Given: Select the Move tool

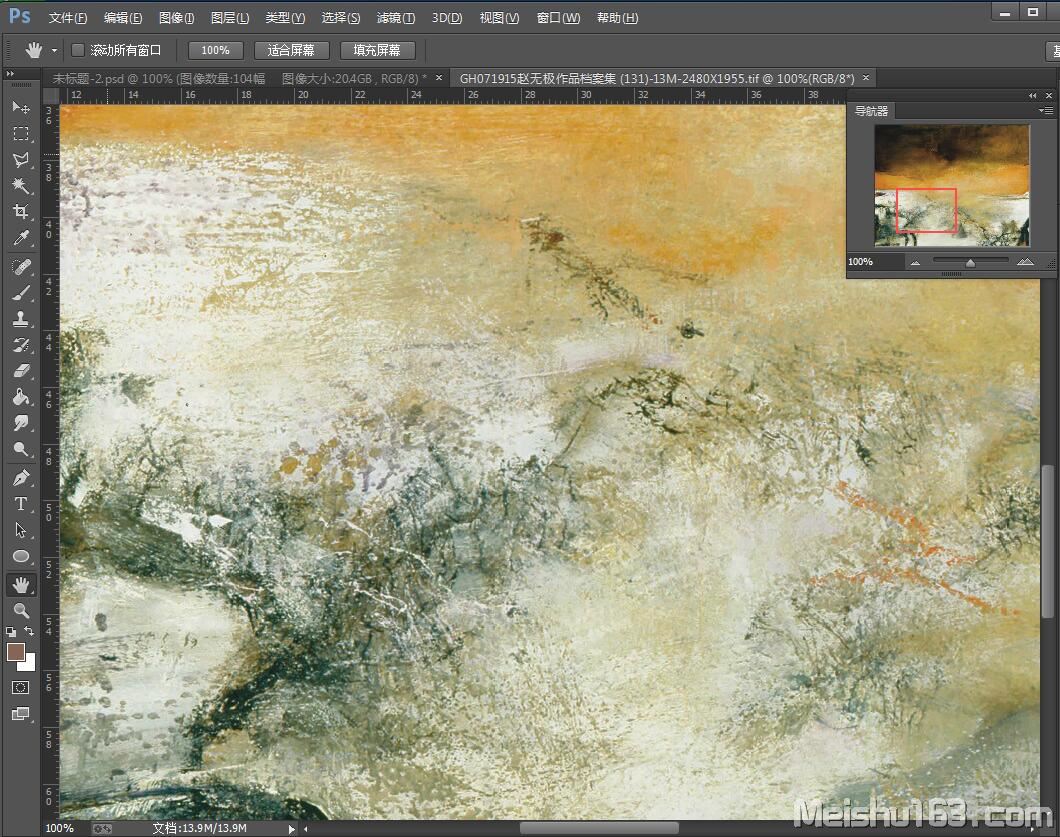Looking at the screenshot, I should (21, 107).
